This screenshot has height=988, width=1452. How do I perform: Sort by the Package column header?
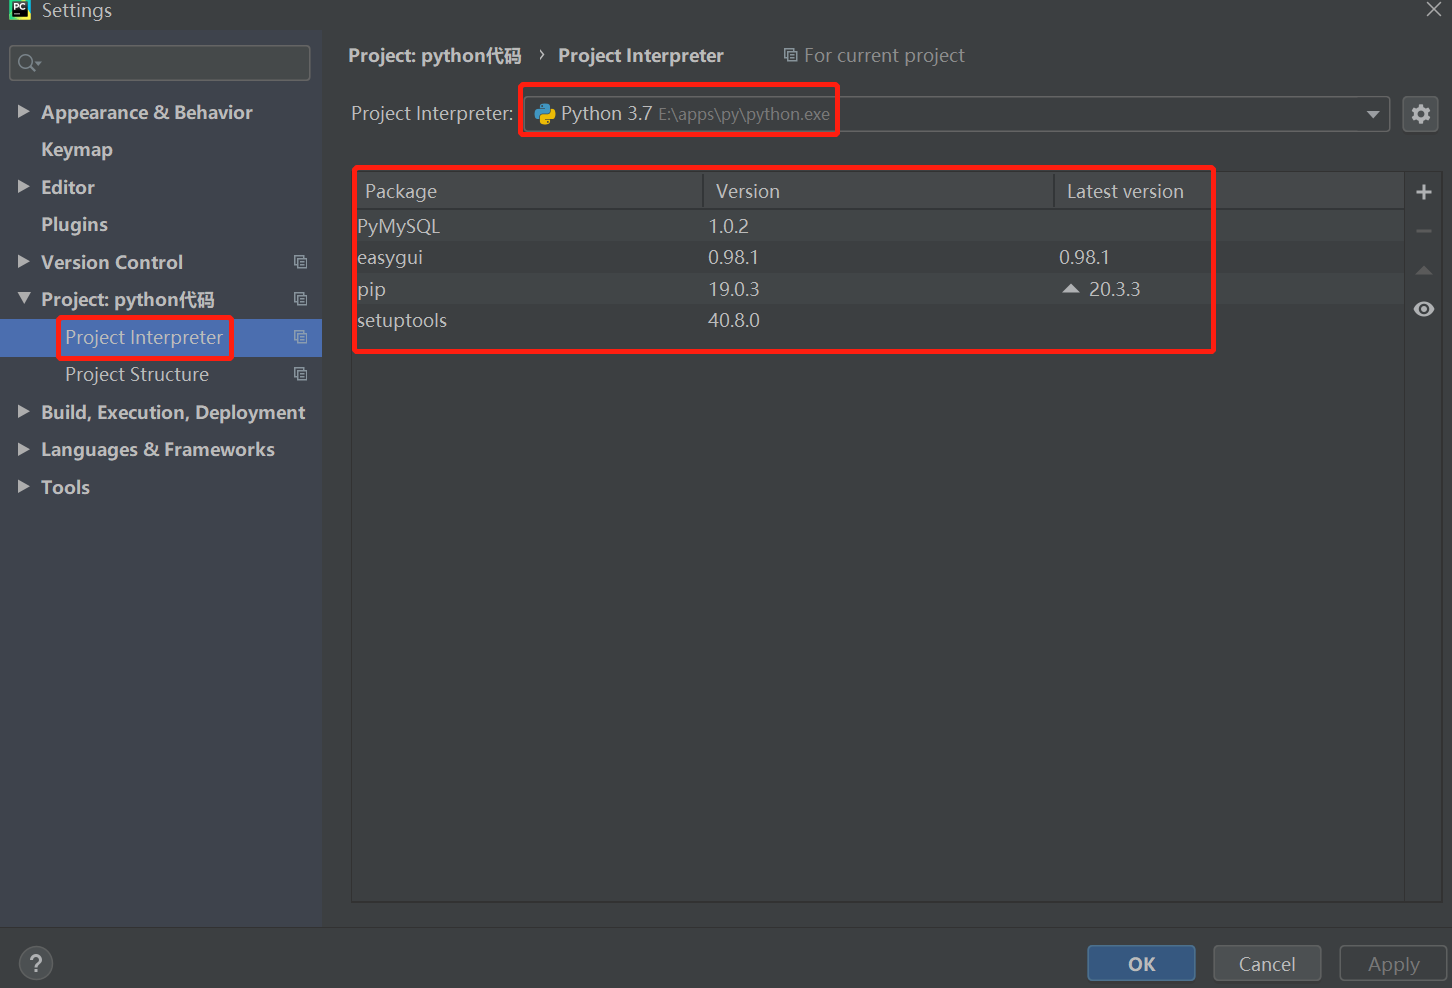(x=528, y=191)
